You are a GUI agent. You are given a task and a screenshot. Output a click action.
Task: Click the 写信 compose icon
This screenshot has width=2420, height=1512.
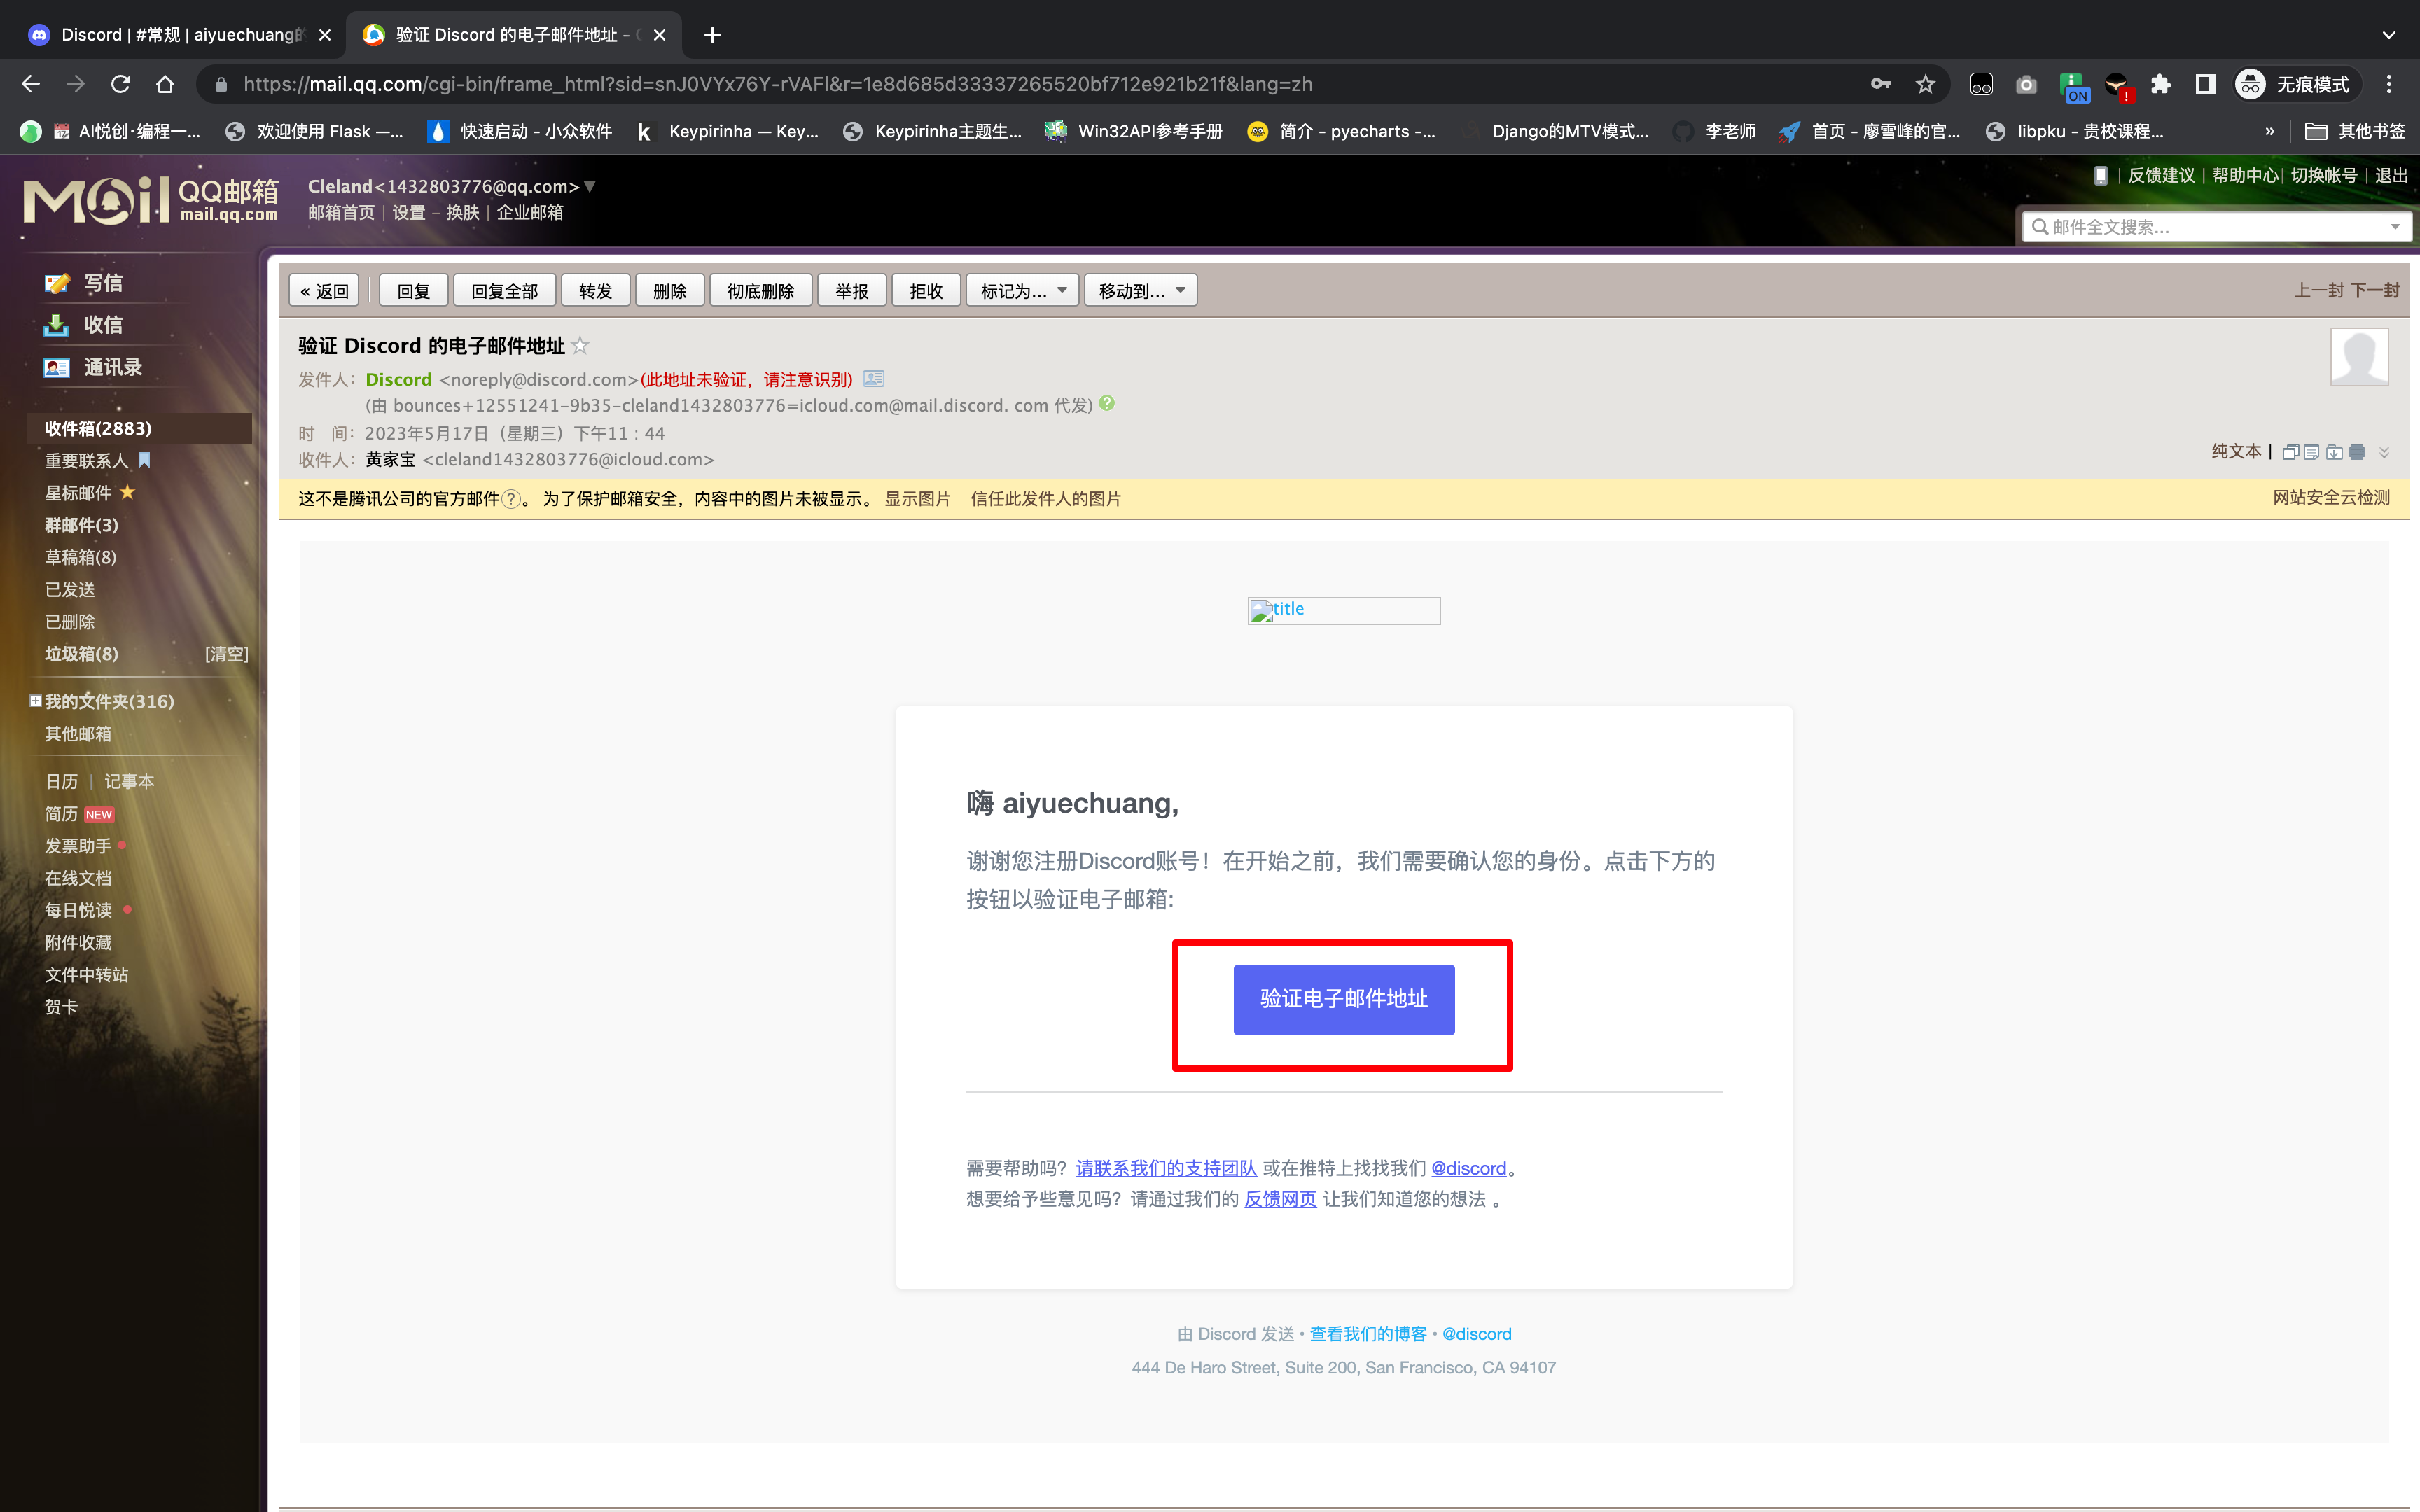click(x=57, y=283)
